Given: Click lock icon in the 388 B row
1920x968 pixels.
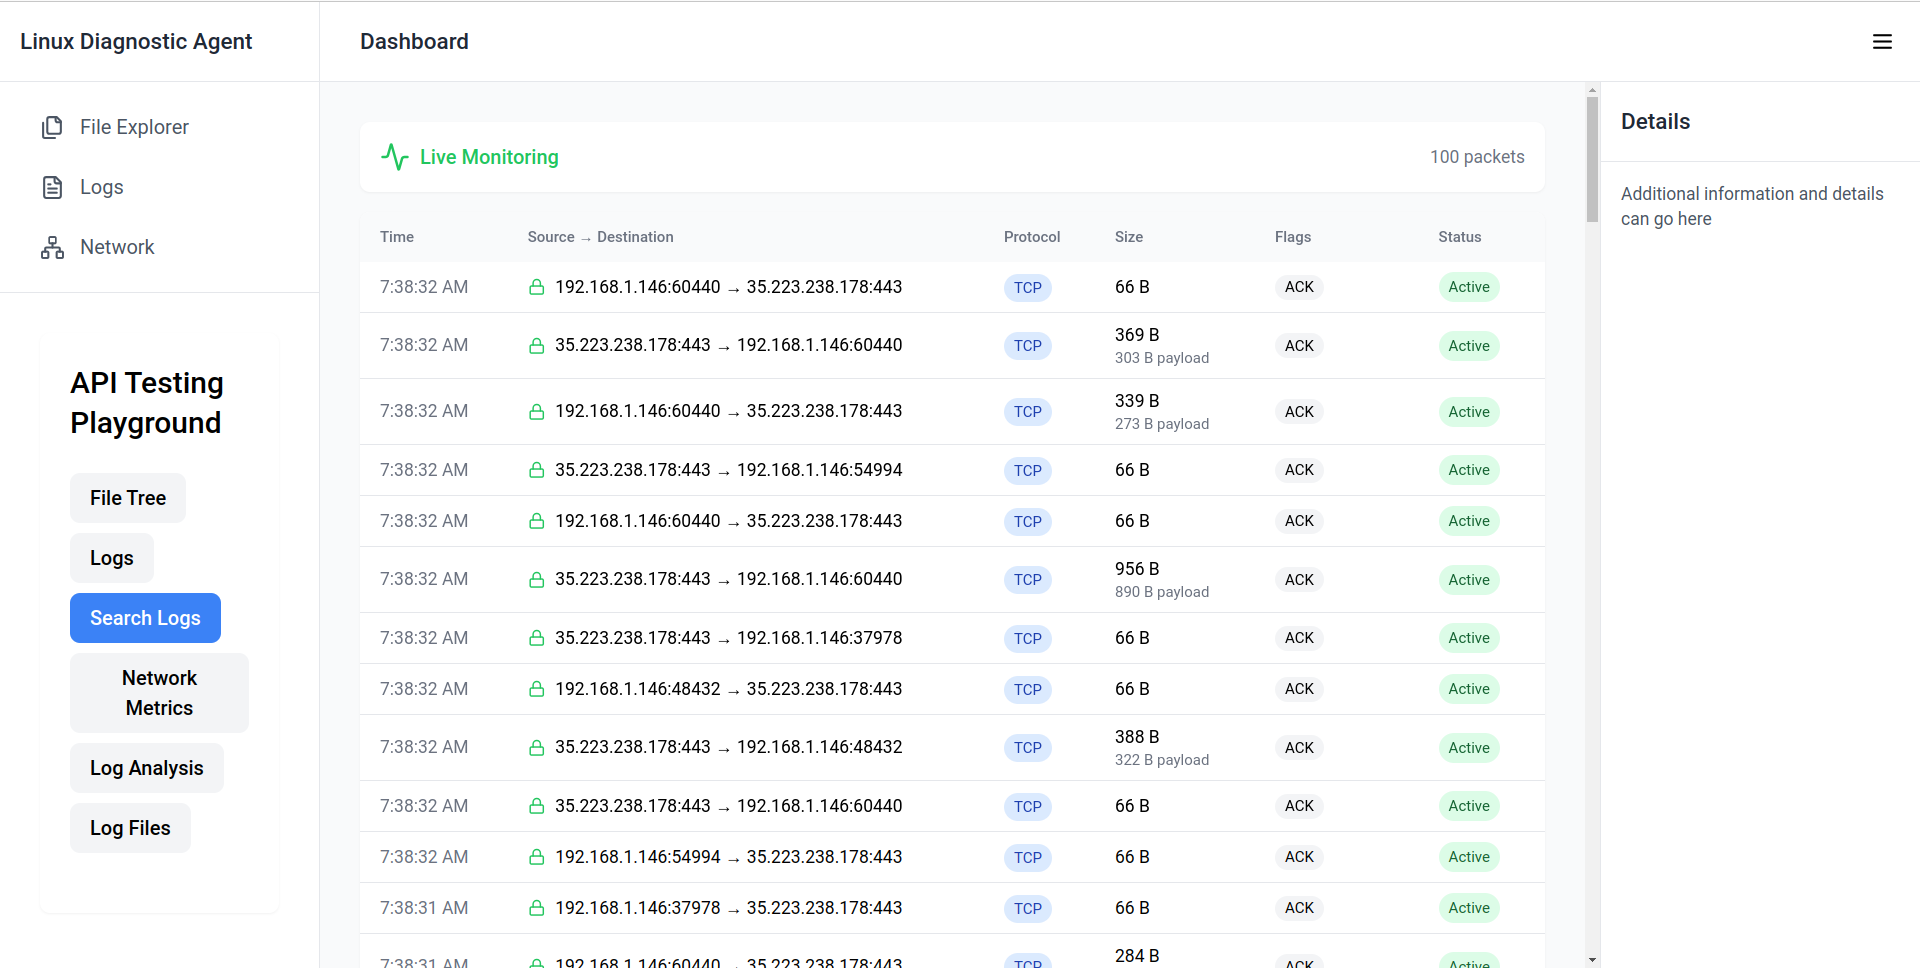Looking at the screenshot, I should point(537,748).
